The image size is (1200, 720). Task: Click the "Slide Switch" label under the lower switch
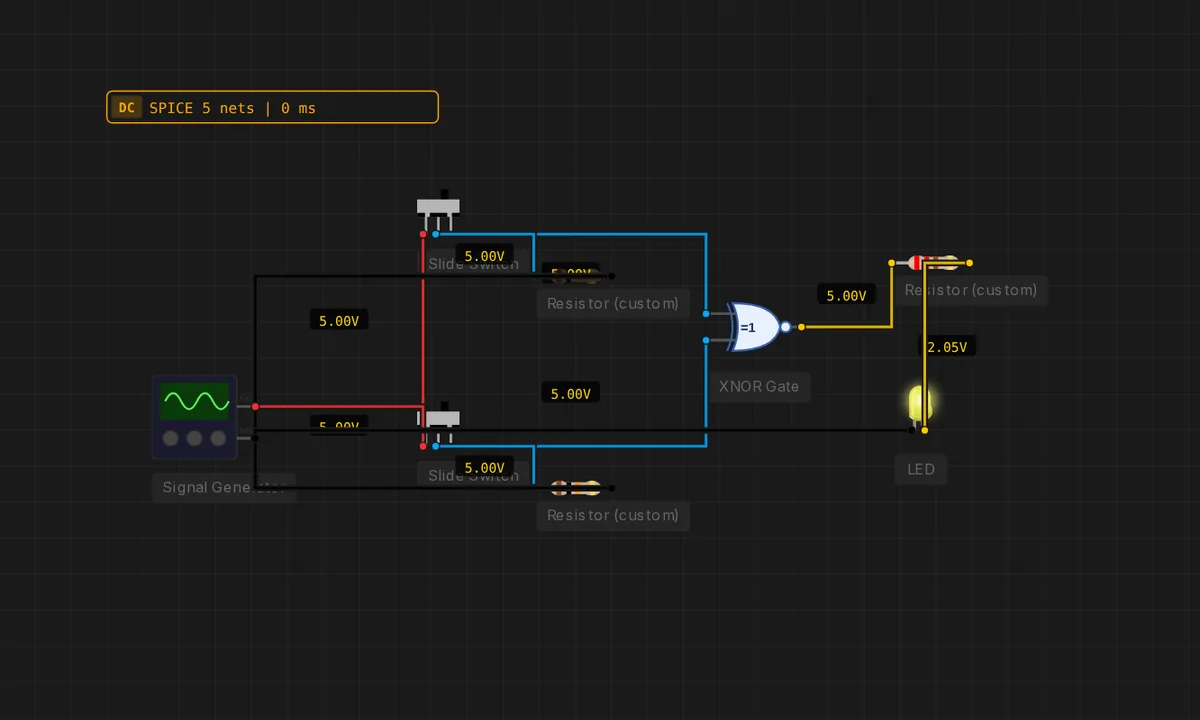pyautogui.click(x=473, y=476)
